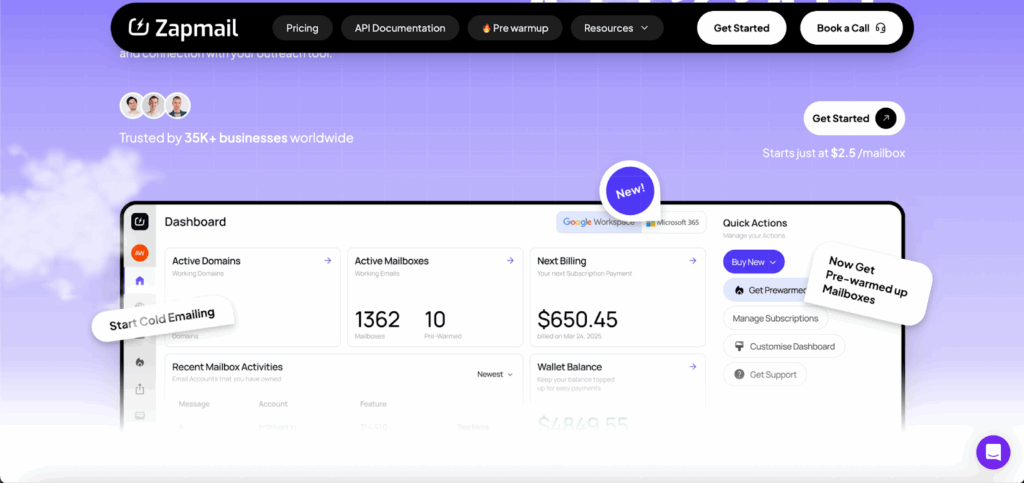Open the Newest sort dropdown
The image size is (1024, 483).
[495, 374]
